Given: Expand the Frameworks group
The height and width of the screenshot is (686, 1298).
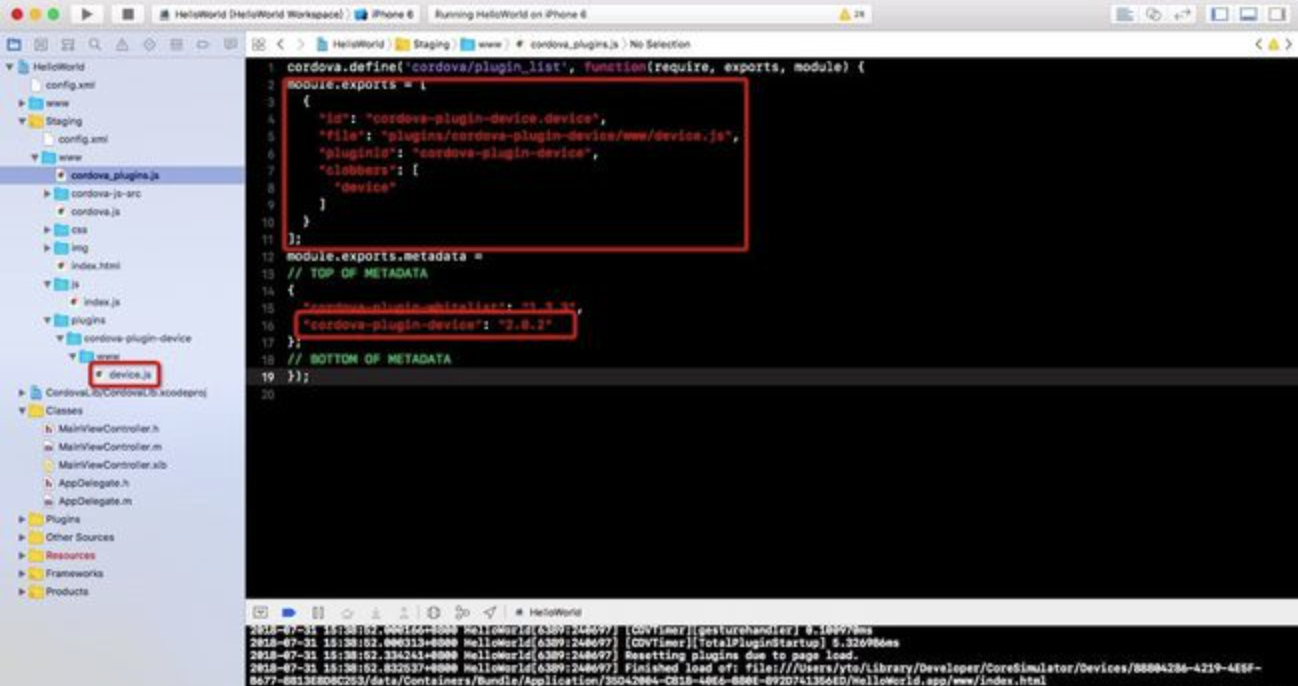Looking at the screenshot, I should pos(22,573).
